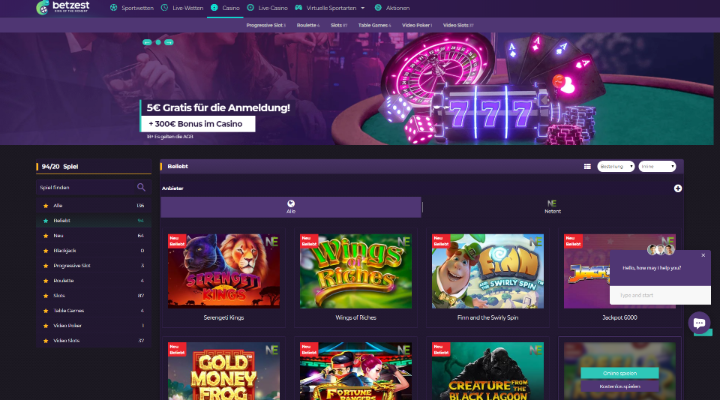Viewport: 720px width, 400px height.
Task: Click the 5€ Gratis für die Anmeldung banner text
Action: click(218, 108)
